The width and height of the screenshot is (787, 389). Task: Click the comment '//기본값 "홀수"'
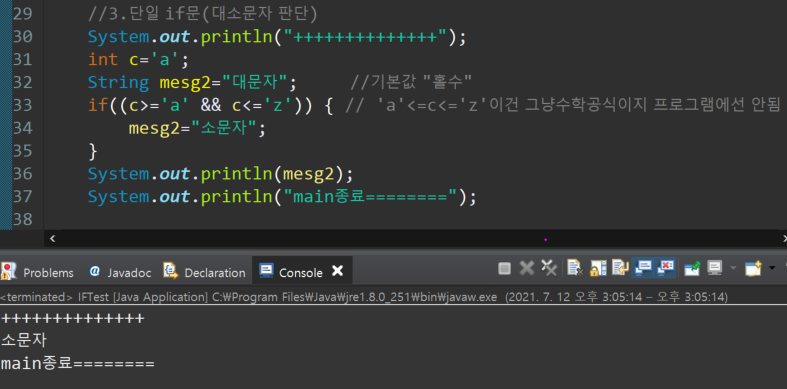(x=411, y=81)
